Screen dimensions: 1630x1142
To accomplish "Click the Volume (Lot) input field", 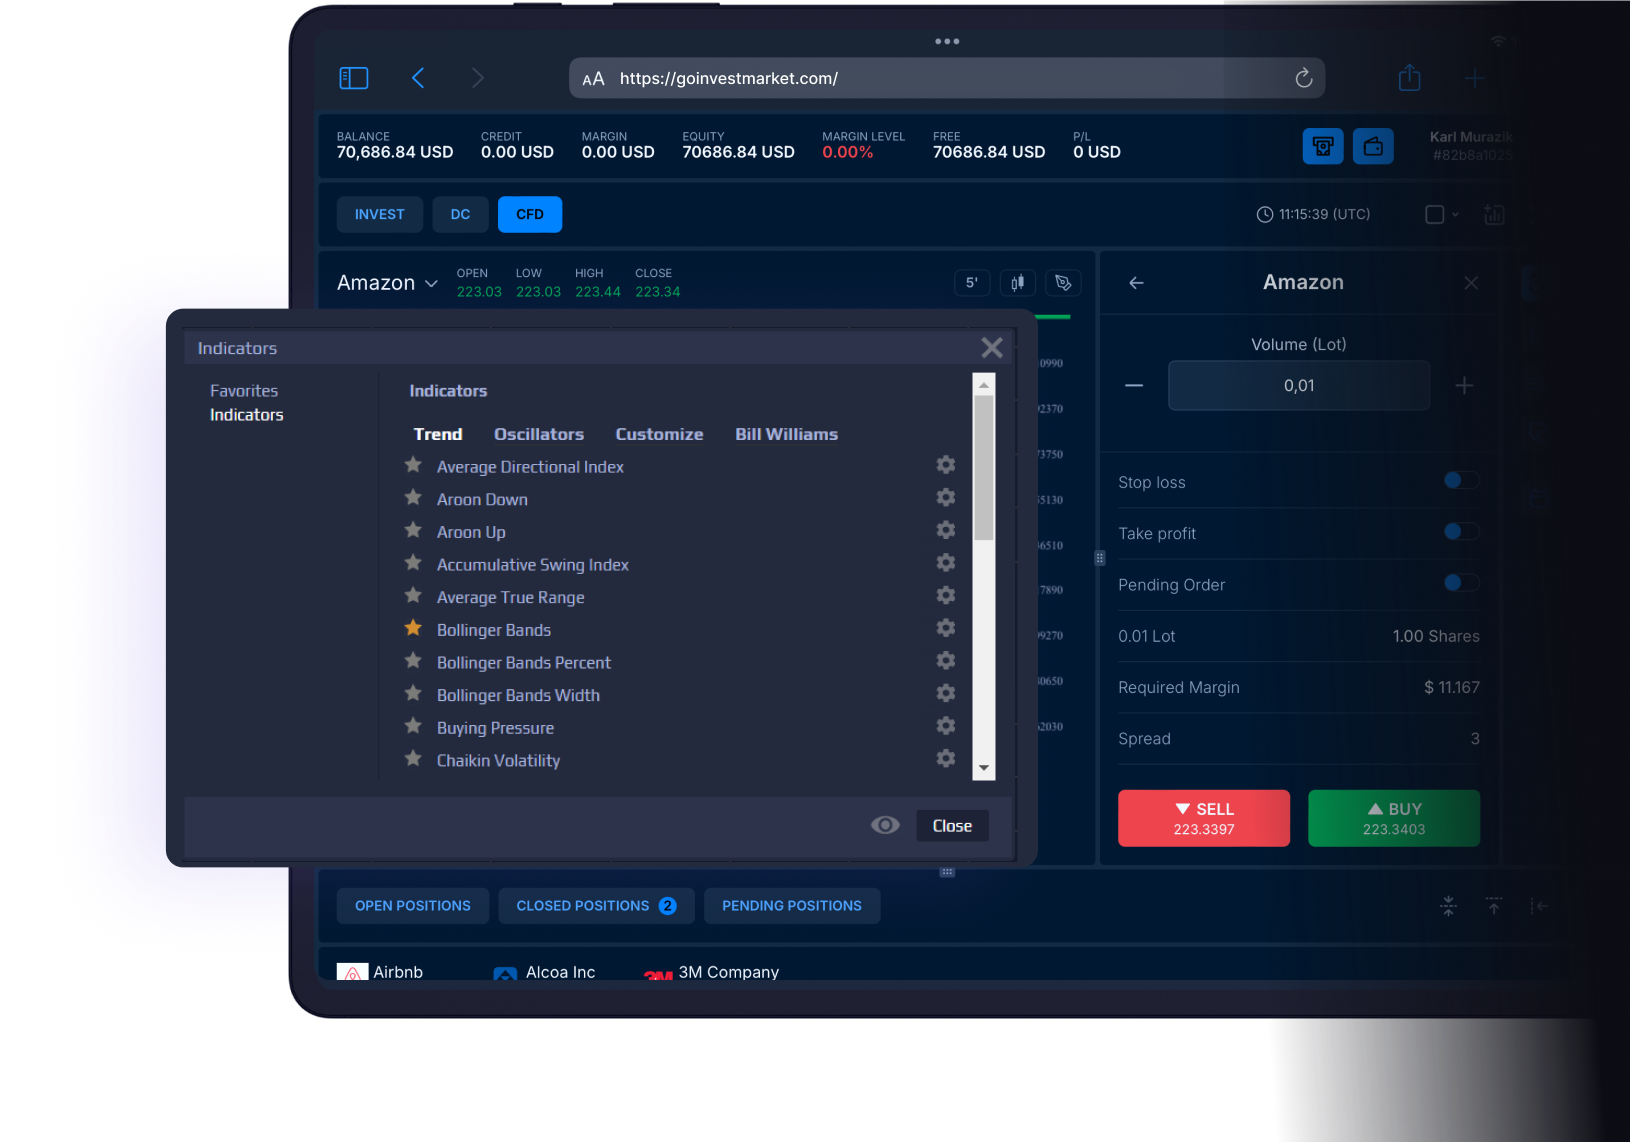I will pyautogui.click(x=1299, y=386).
